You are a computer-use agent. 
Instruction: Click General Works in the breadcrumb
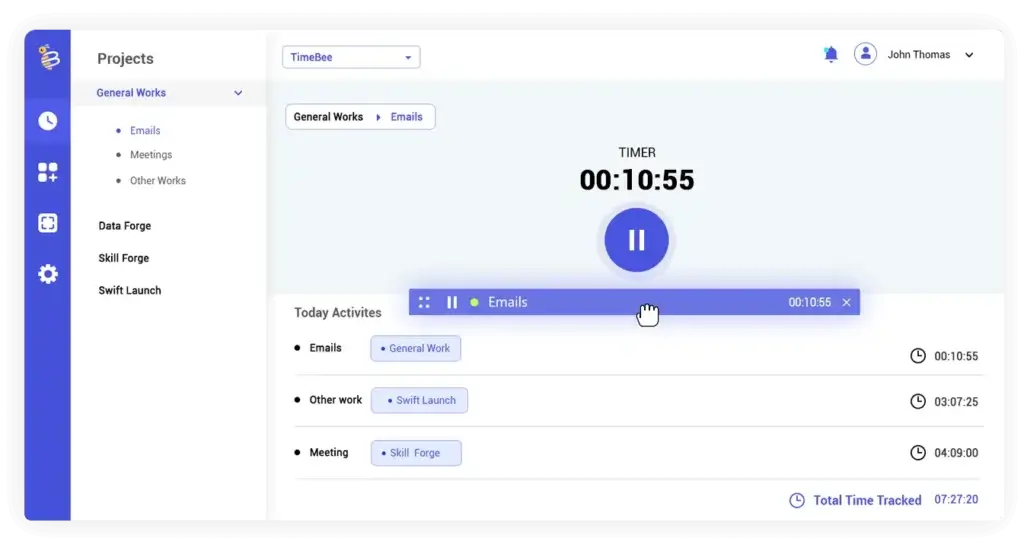[328, 117]
